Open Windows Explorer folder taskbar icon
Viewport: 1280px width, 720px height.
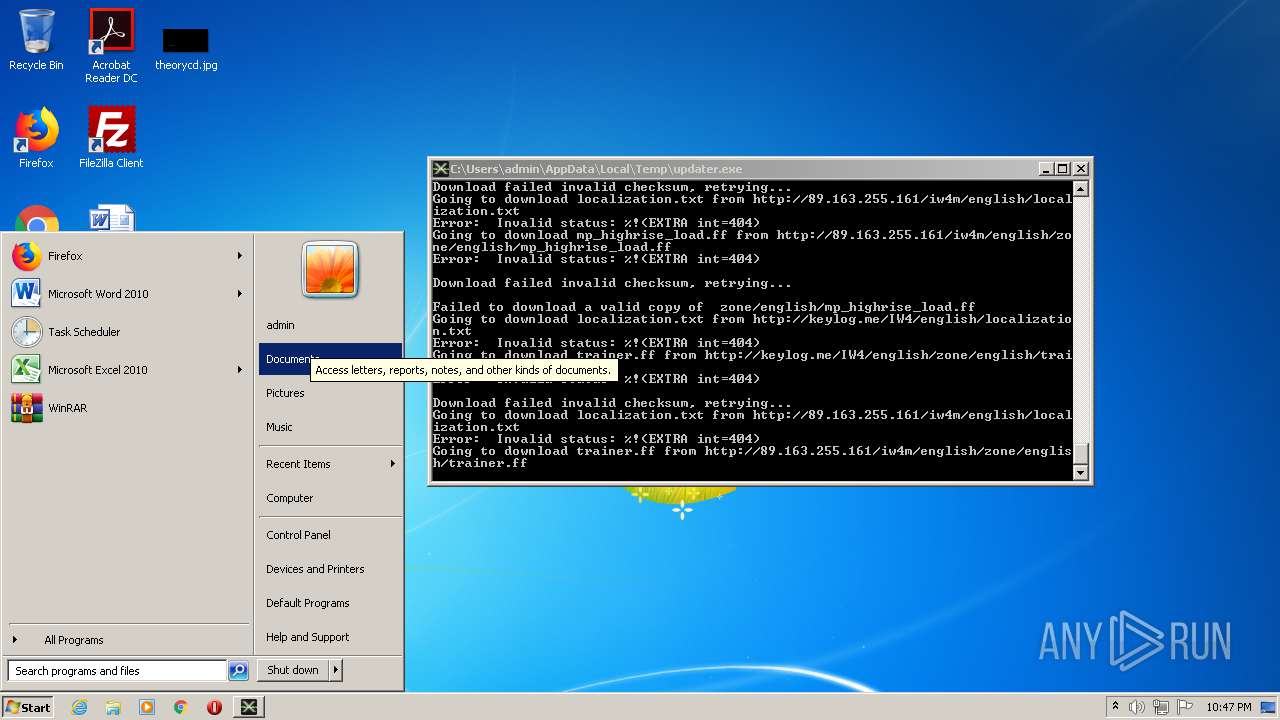pos(113,707)
